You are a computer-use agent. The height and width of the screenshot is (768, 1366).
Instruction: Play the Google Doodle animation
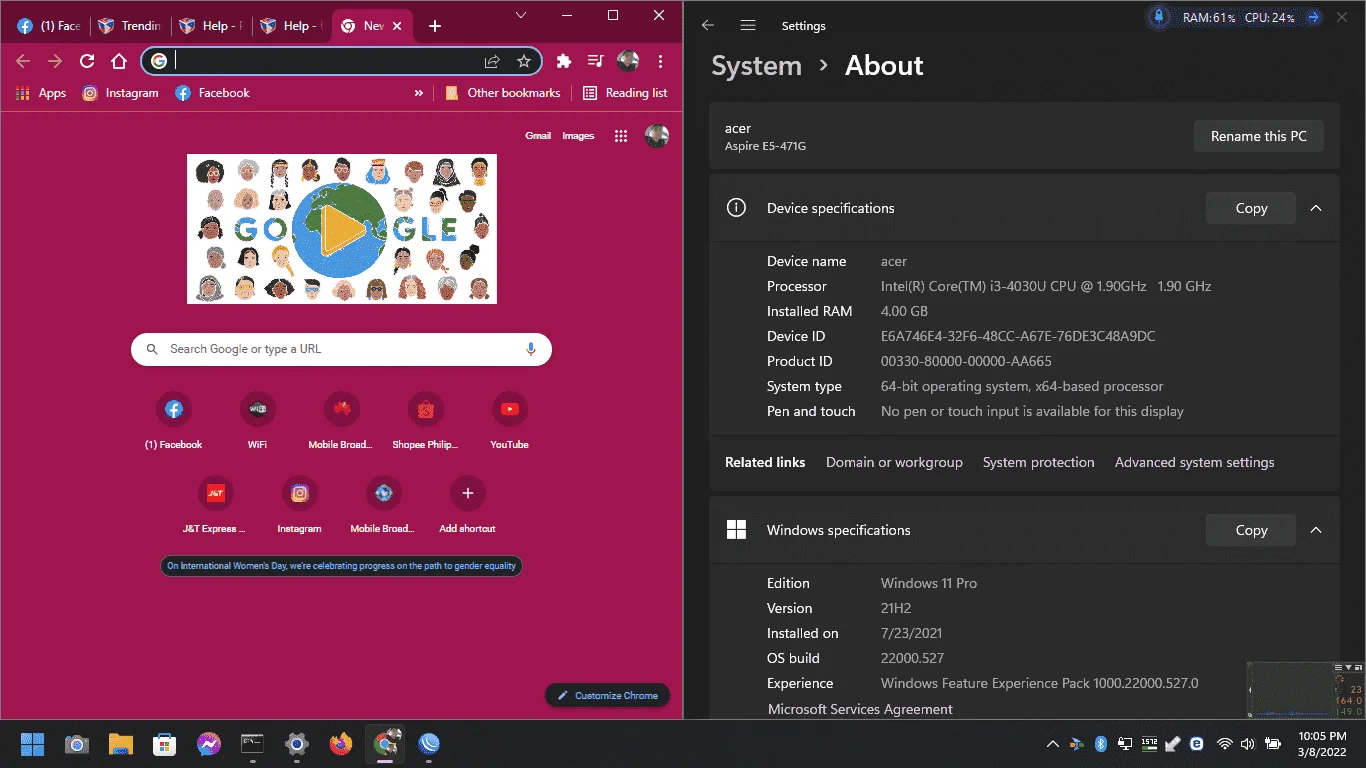[342, 229]
